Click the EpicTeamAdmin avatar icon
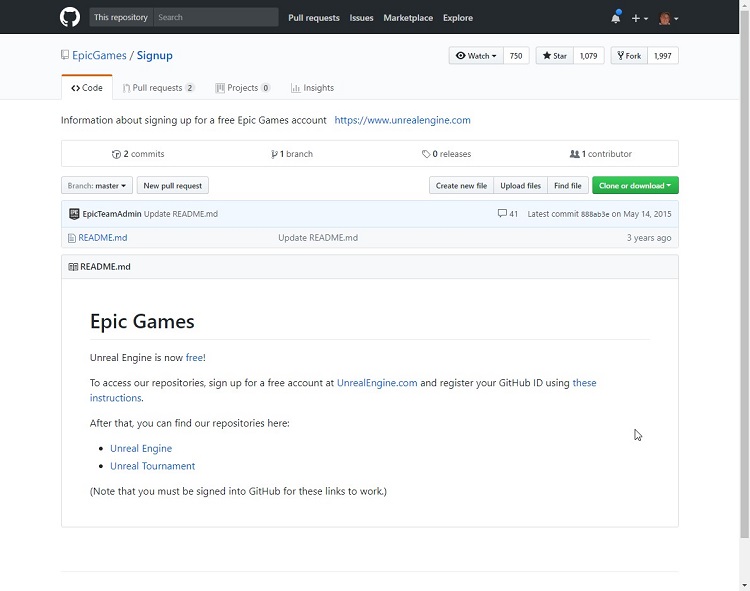750x591 pixels. [x=74, y=214]
